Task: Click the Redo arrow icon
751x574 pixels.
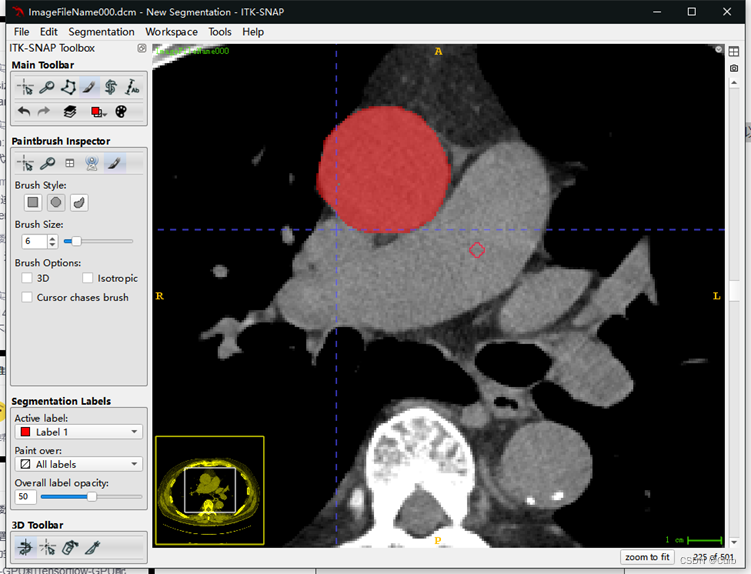Action: click(x=44, y=112)
